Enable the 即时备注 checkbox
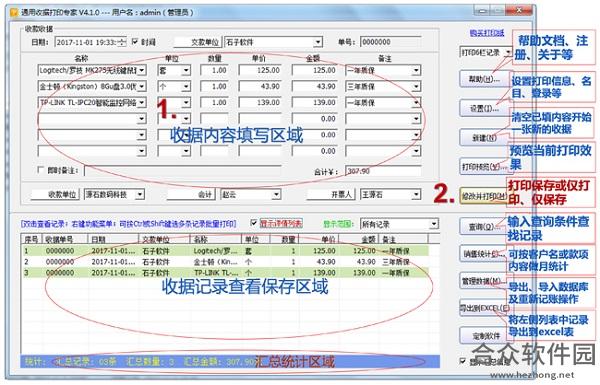 click(41, 170)
